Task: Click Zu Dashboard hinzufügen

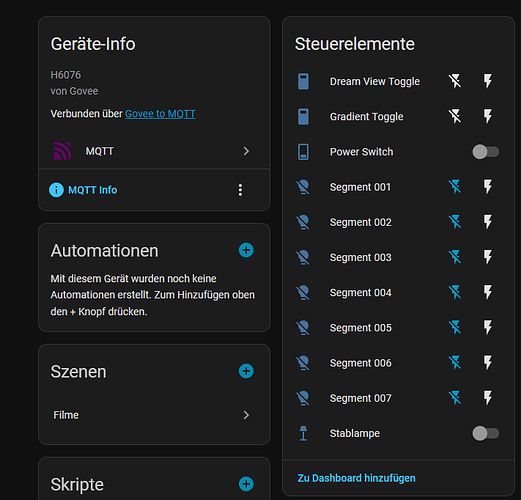Action: (356, 478)
